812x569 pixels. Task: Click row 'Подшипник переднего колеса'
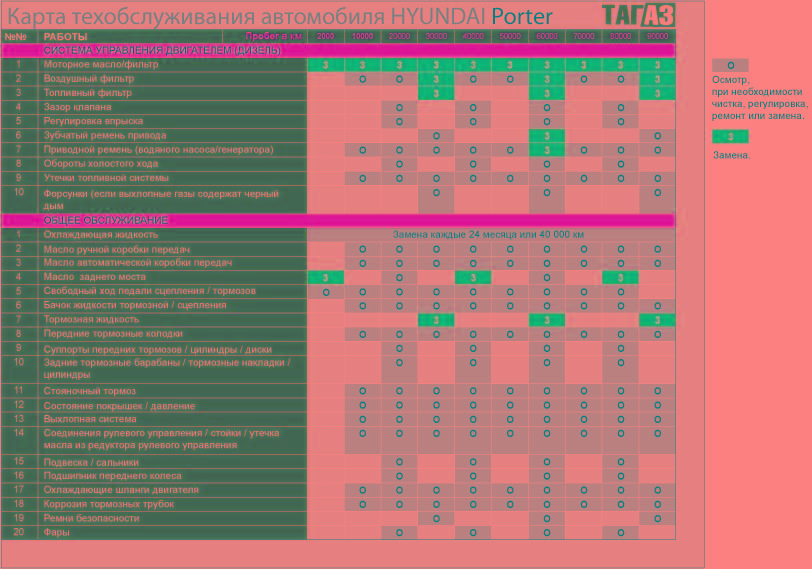click(339, 476)
